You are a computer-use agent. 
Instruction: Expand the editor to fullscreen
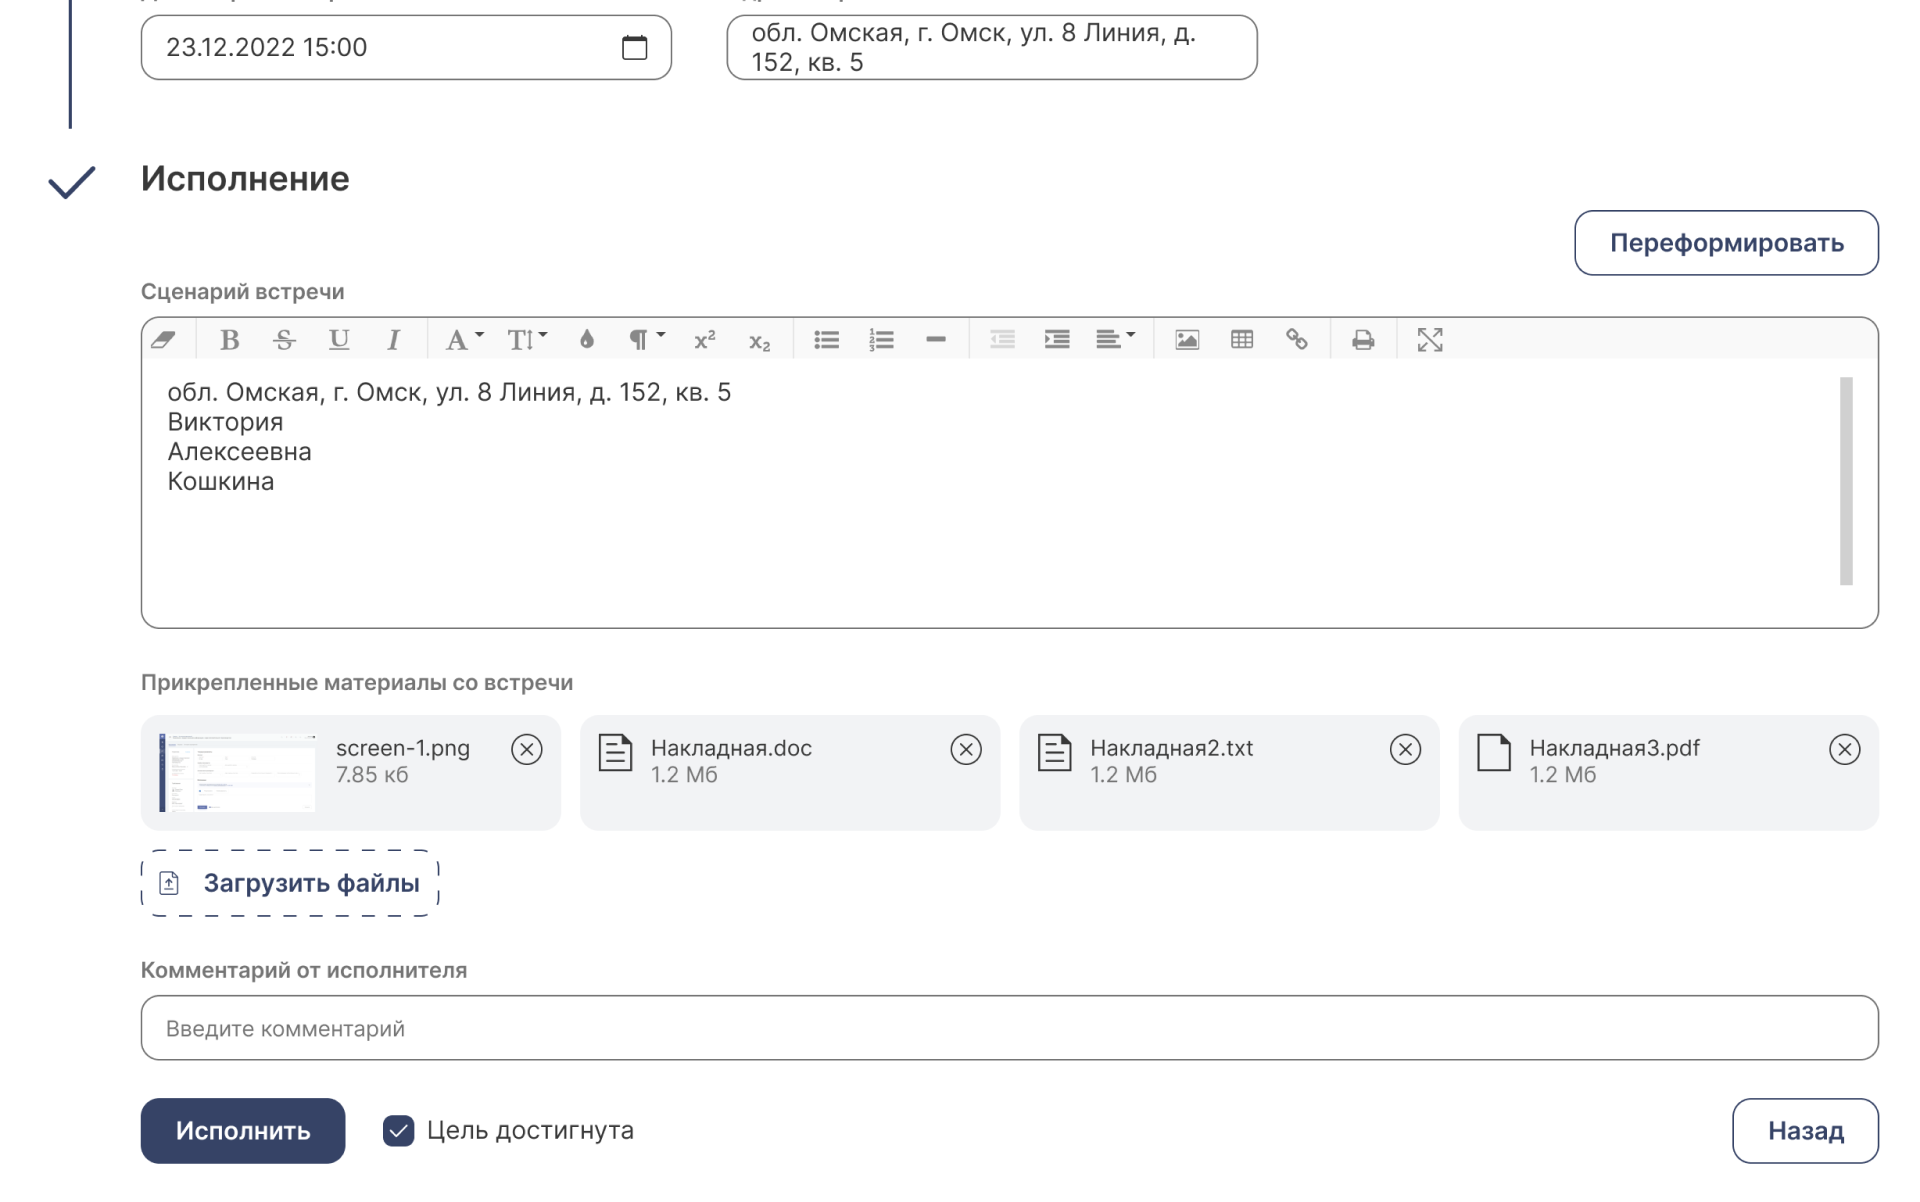pos(1430,340)
